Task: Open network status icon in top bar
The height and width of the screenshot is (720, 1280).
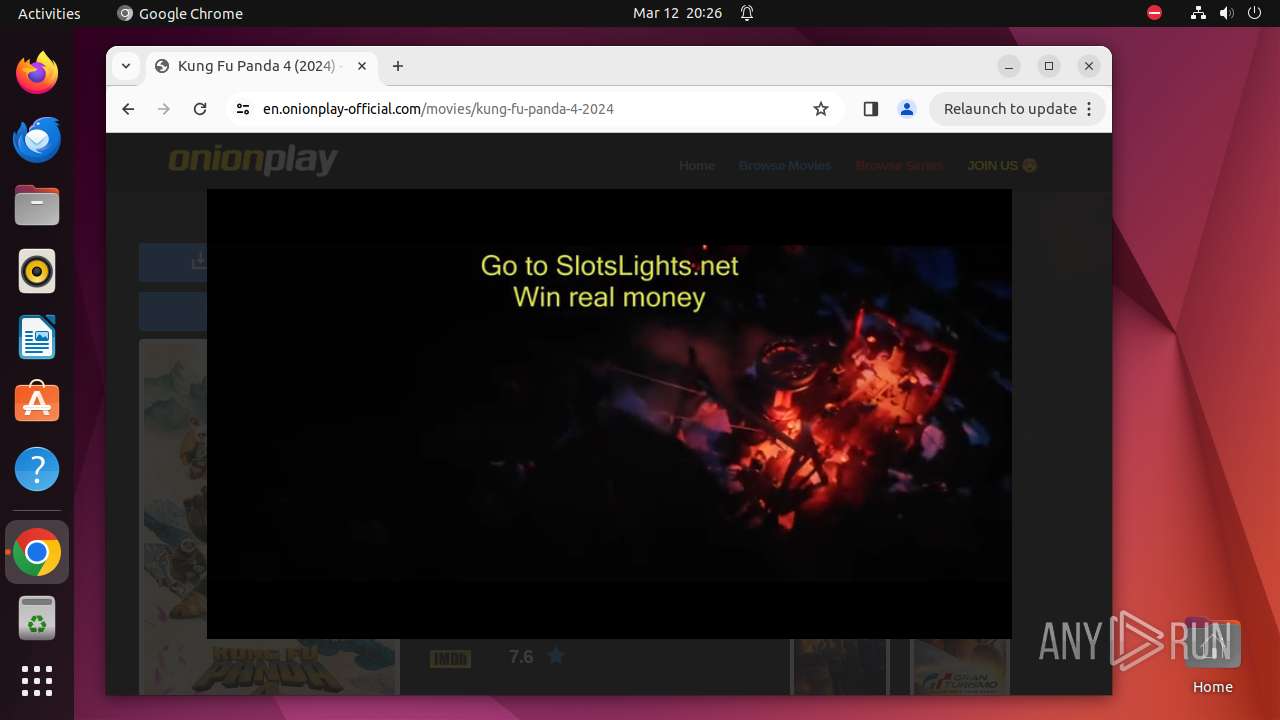Action: [x=1198, y=13]
